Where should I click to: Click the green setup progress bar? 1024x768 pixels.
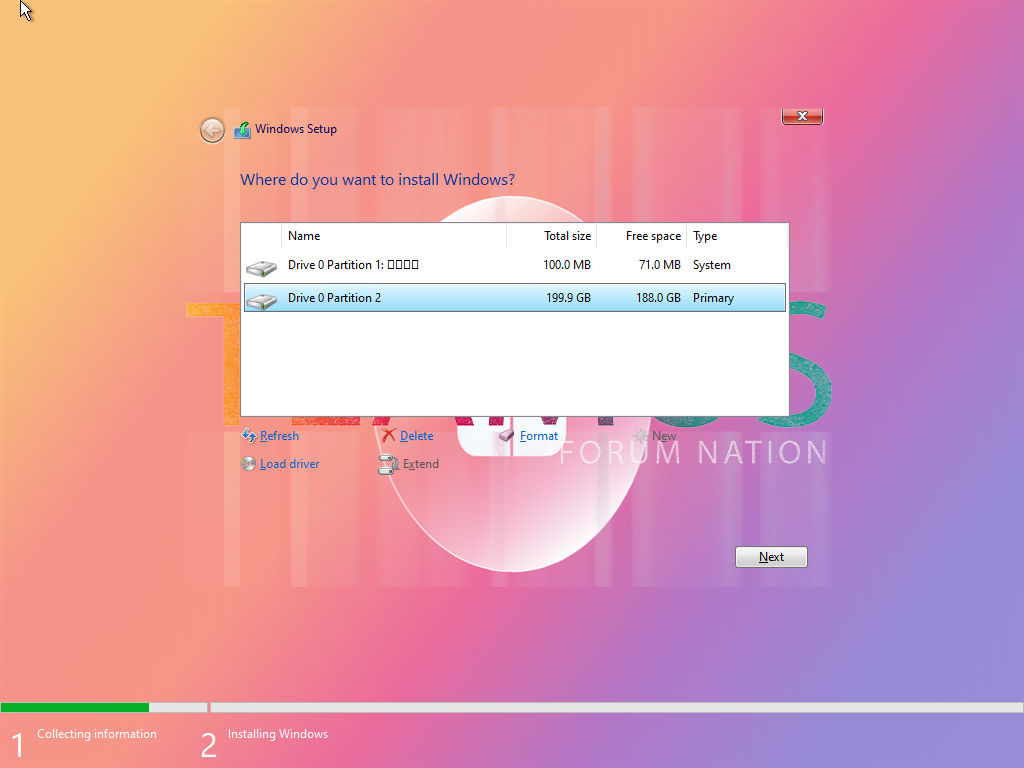(74, 707)
